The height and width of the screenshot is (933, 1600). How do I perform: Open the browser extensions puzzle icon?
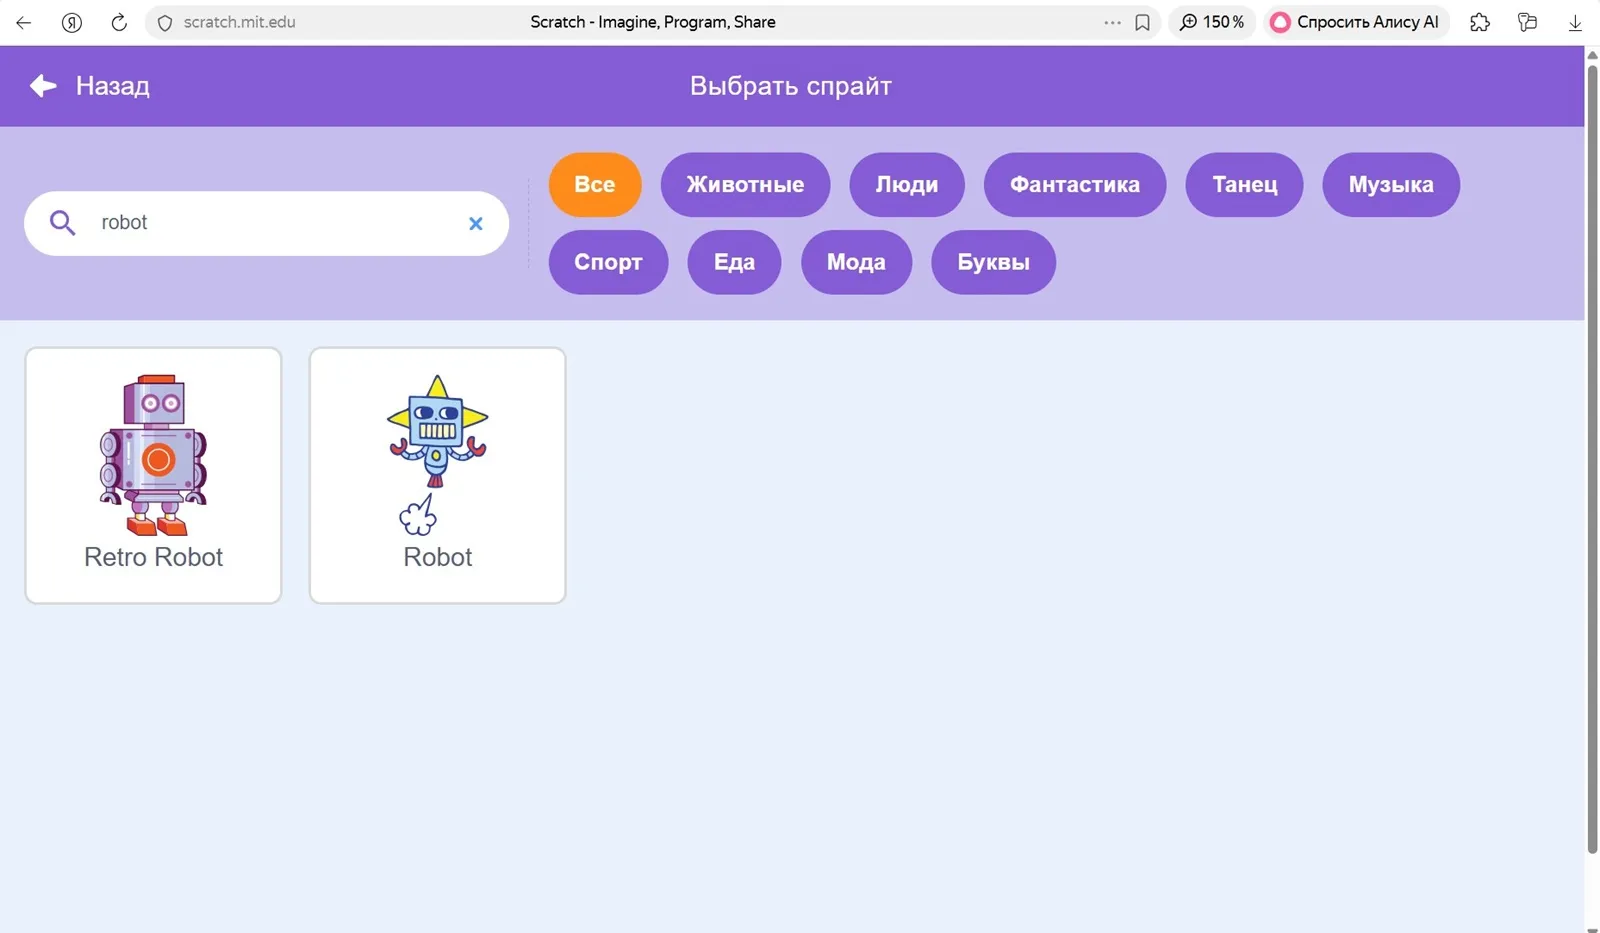[1480, 22]
